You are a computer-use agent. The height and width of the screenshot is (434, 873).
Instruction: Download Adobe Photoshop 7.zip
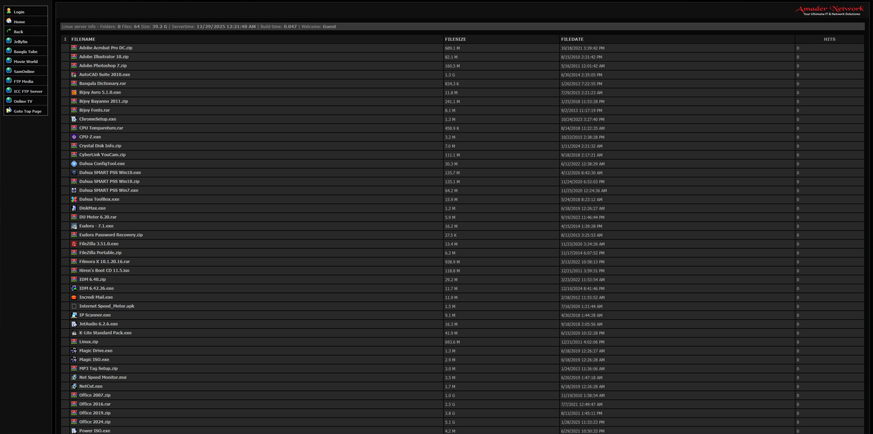[103, 66]
